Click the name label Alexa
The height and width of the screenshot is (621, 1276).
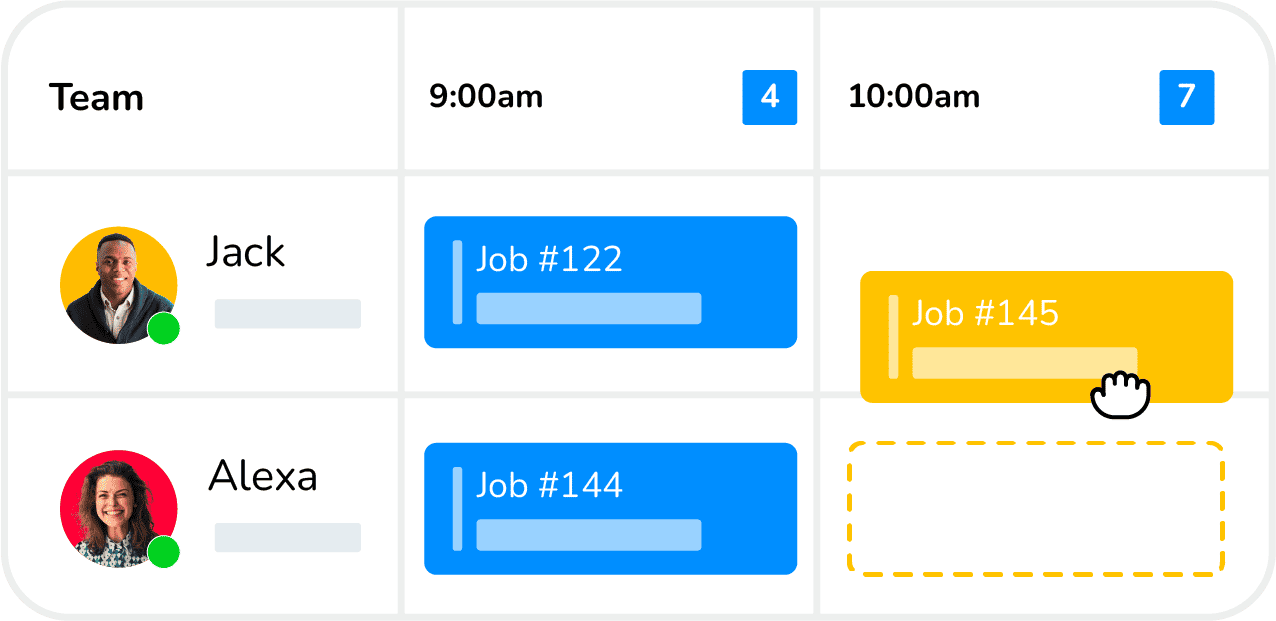tap(264, 476)
